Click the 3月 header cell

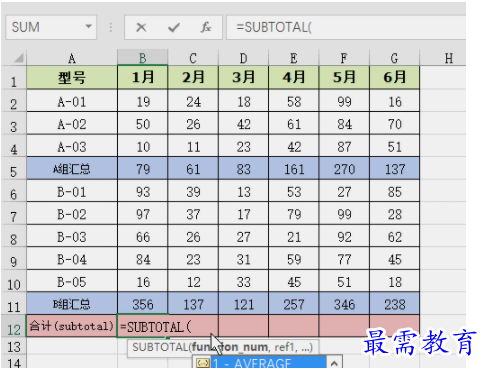coord(243,78)
